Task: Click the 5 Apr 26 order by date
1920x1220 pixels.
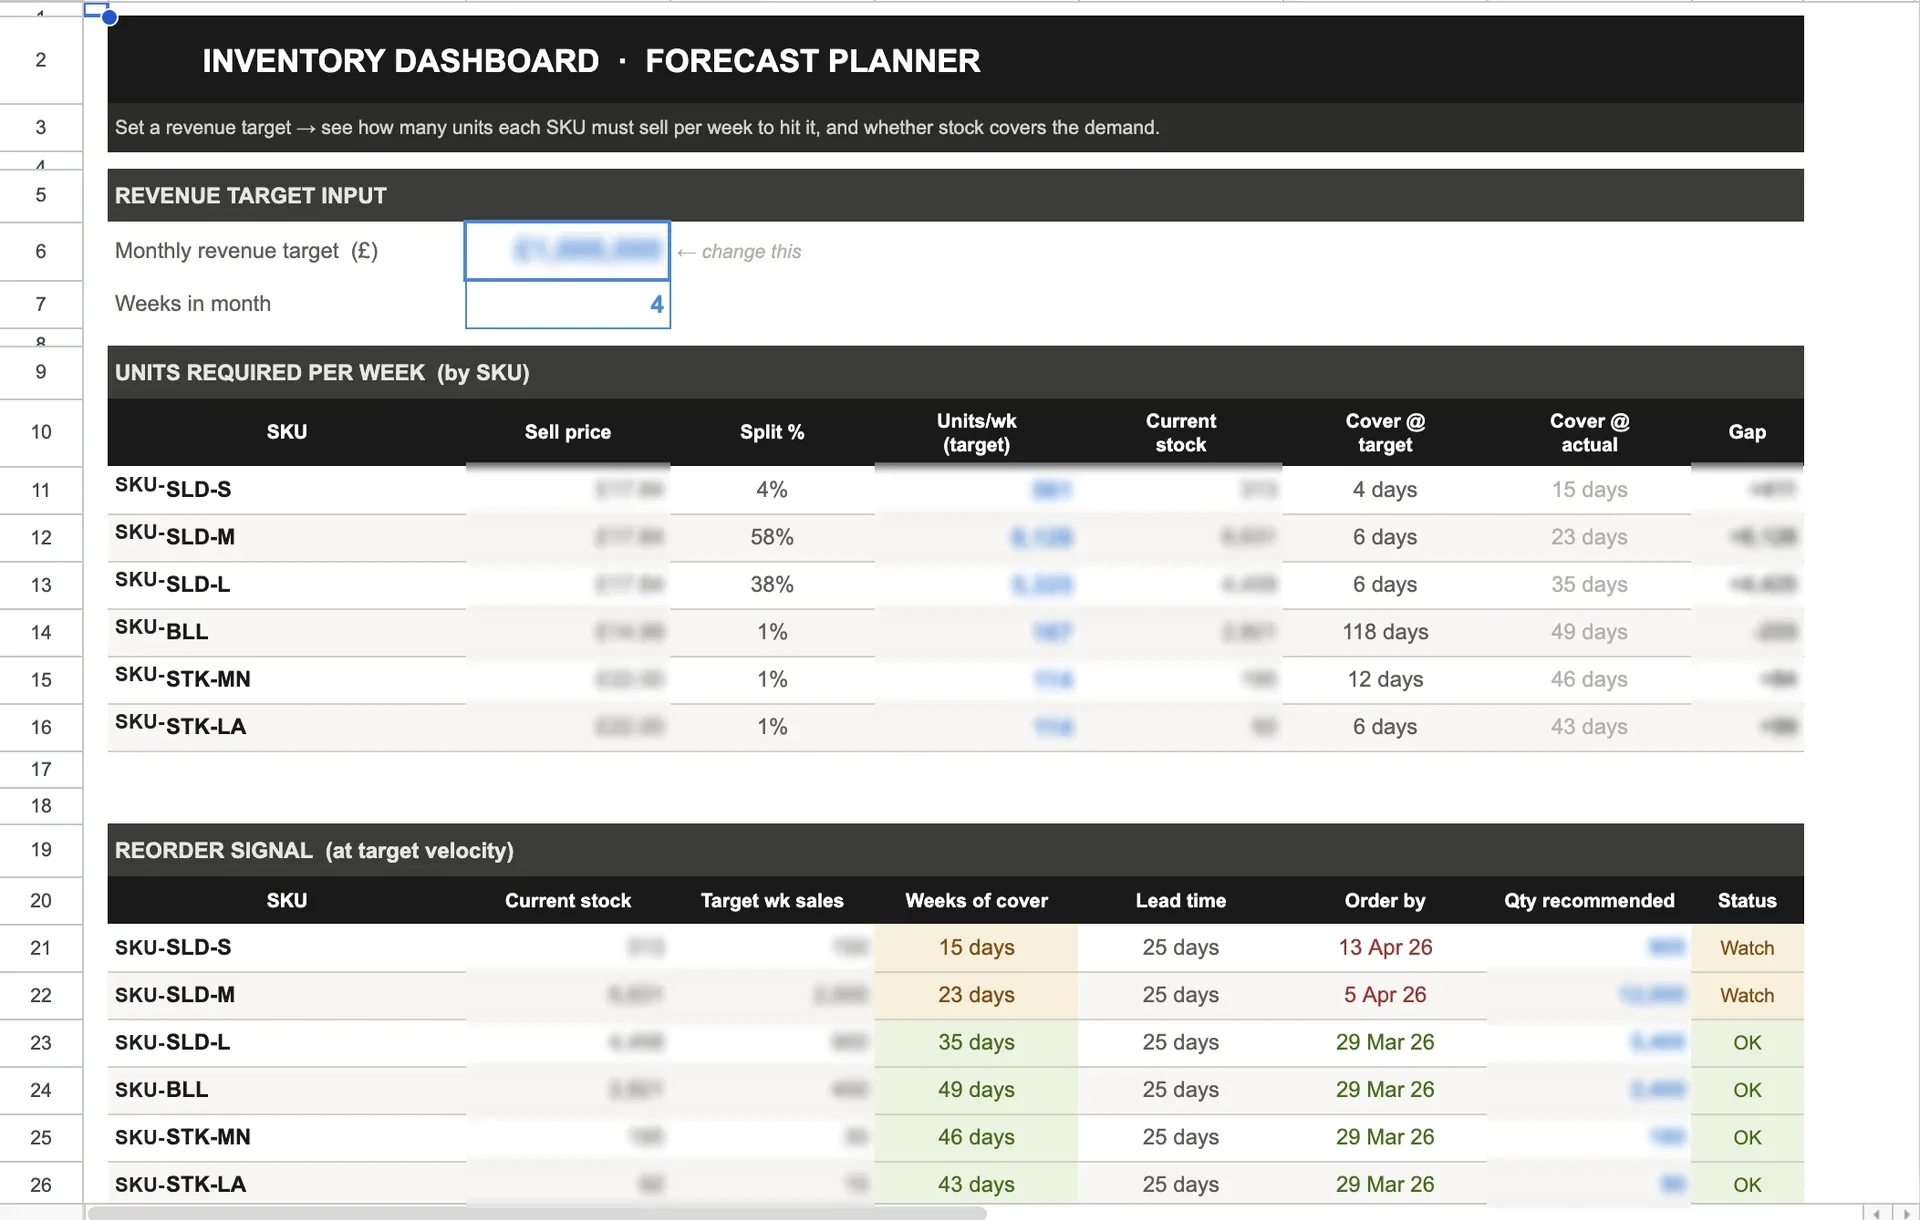Action: point(1385,995)
